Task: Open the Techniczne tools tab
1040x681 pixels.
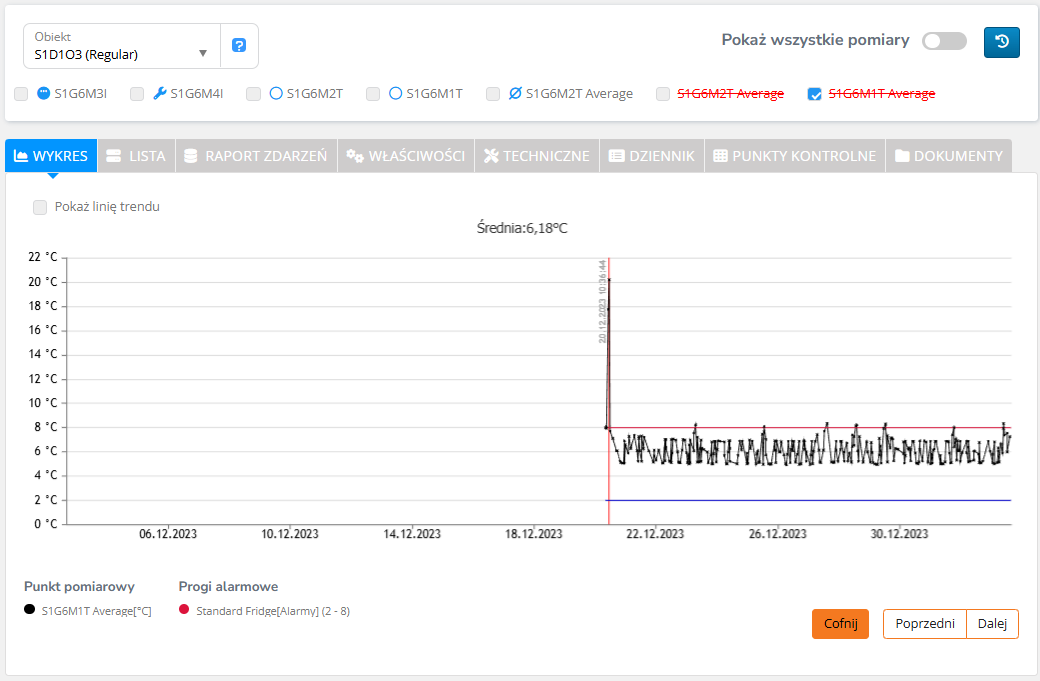Action: 536,156
